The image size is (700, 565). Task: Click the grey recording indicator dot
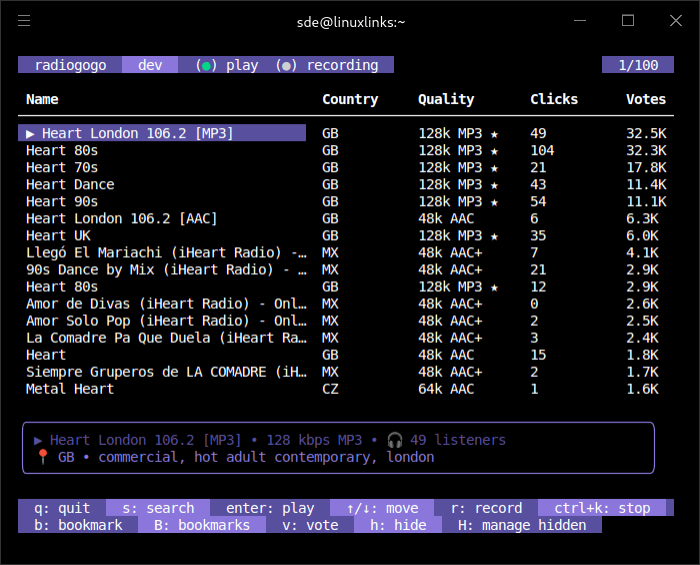pyautogui.click(x=286, y=66)
